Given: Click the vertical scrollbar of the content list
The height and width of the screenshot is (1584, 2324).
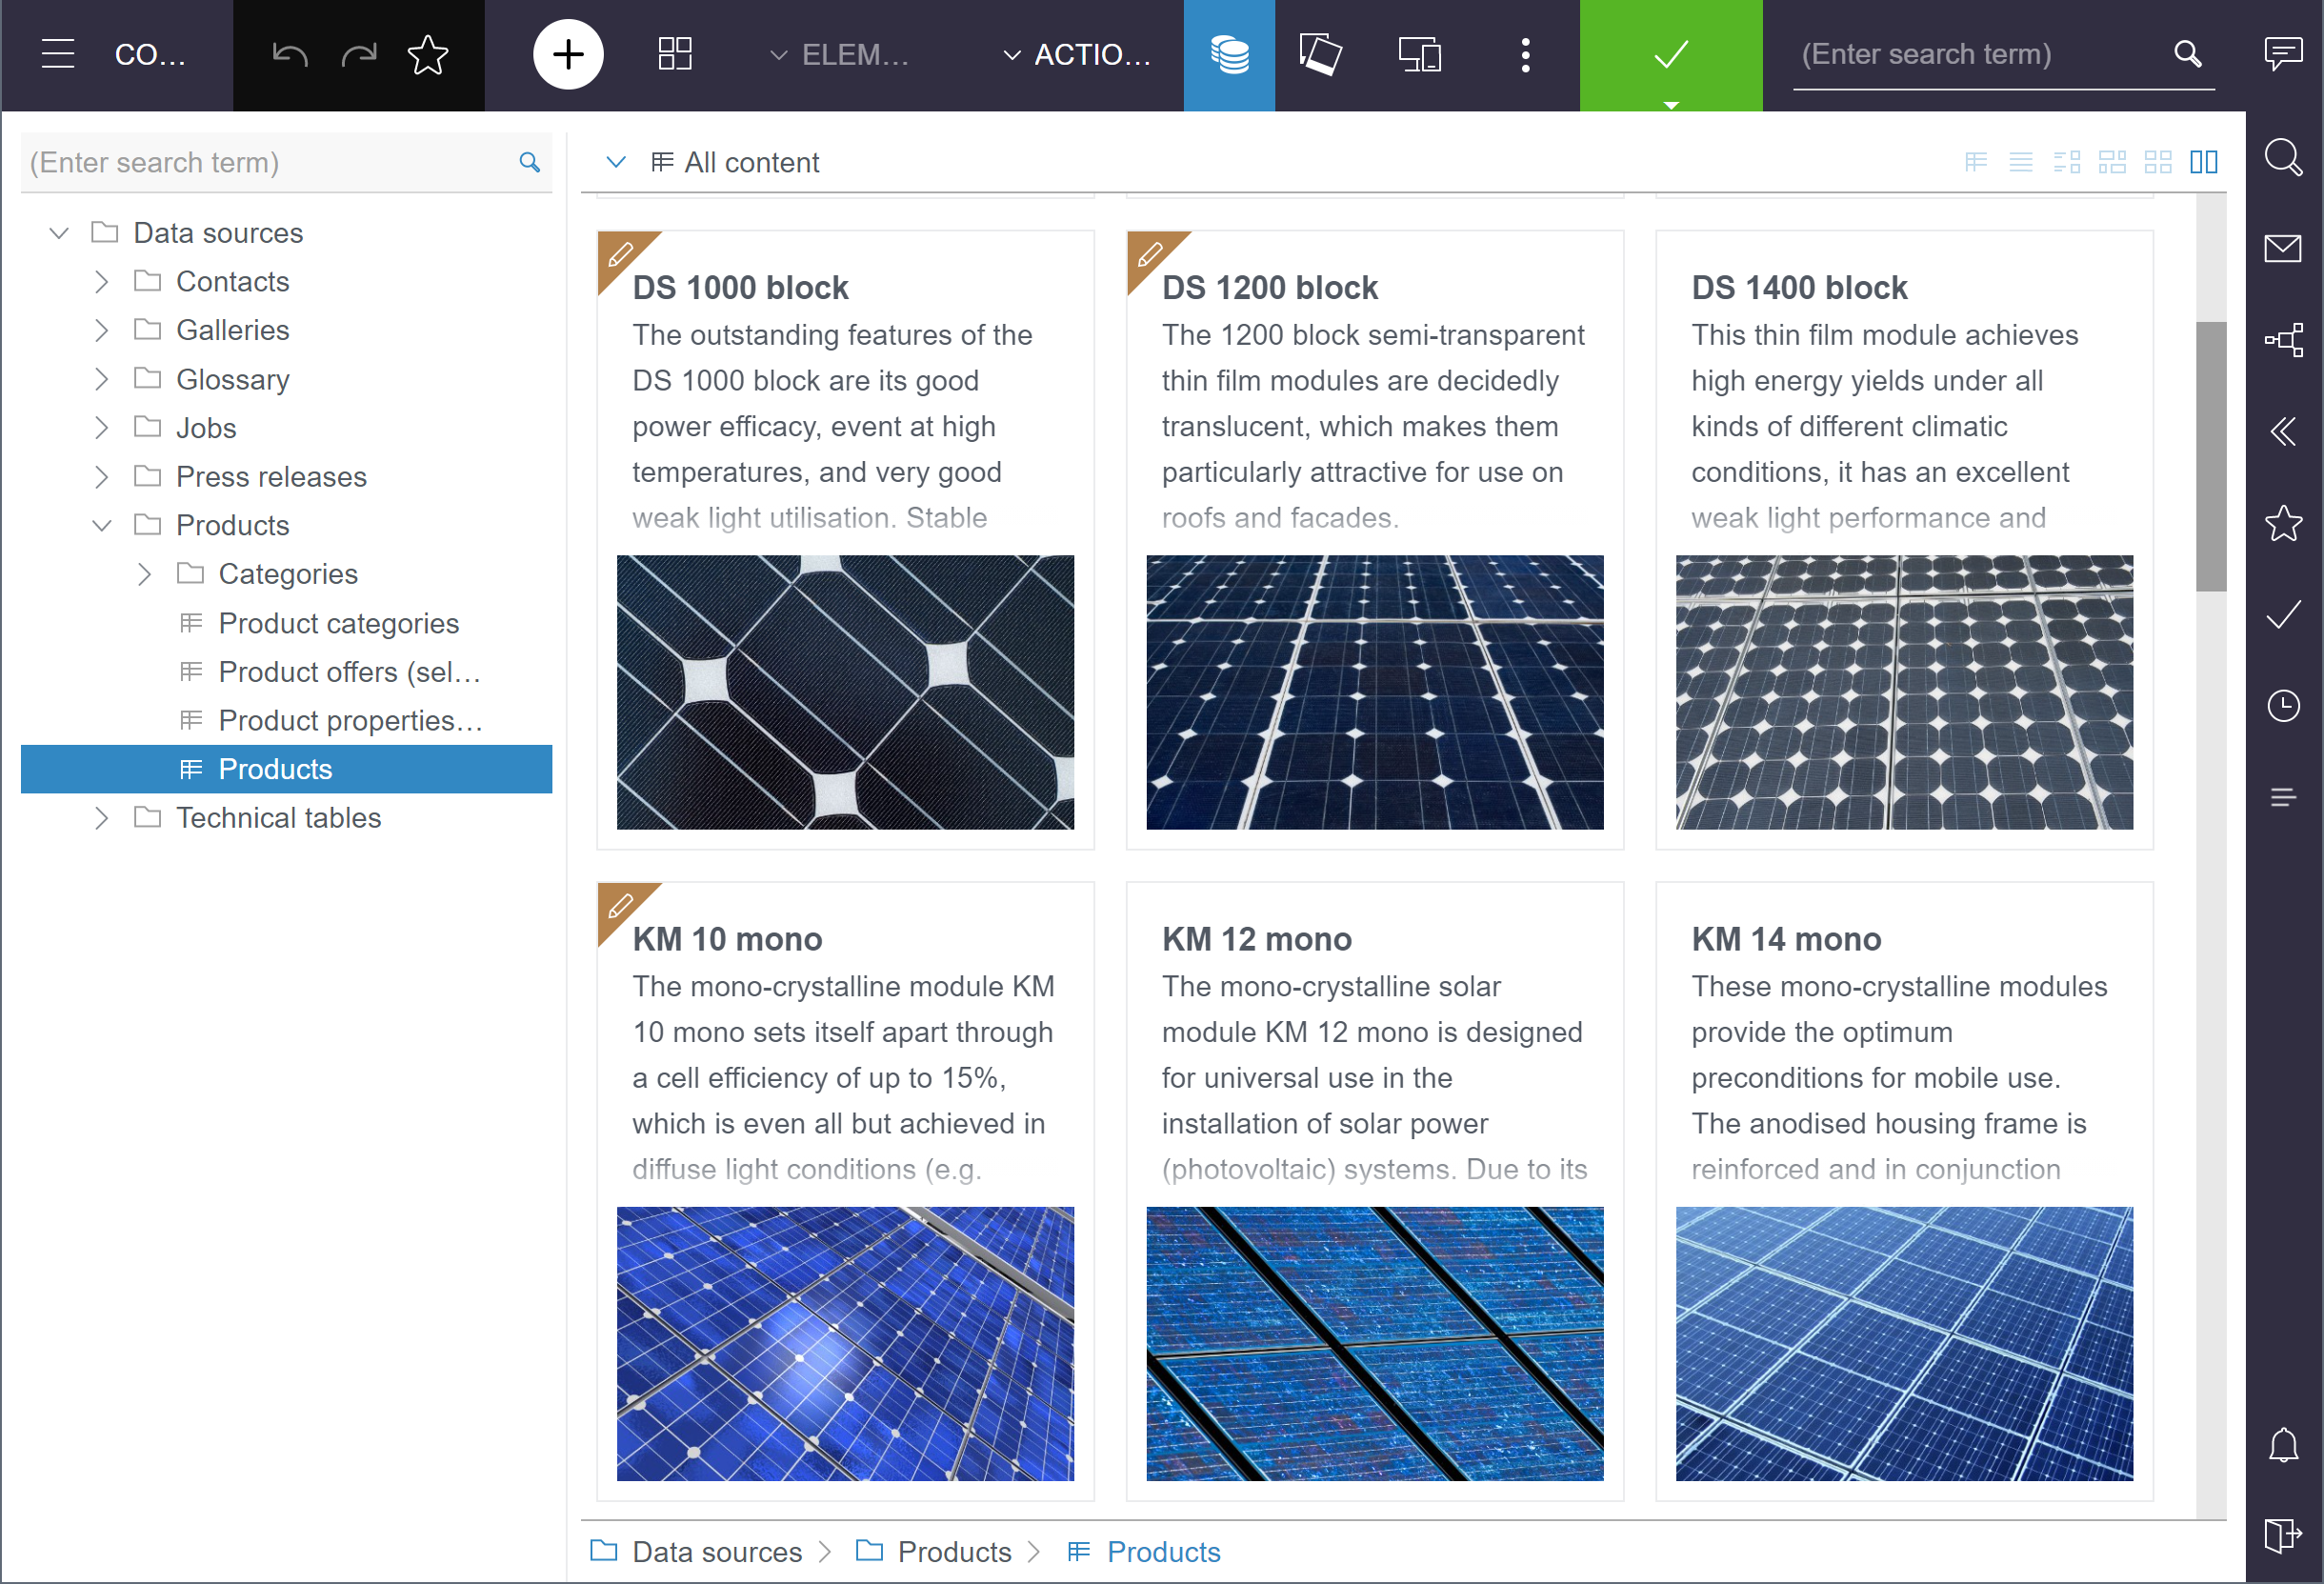Looking at the screenshot, I should (2211, 456).
